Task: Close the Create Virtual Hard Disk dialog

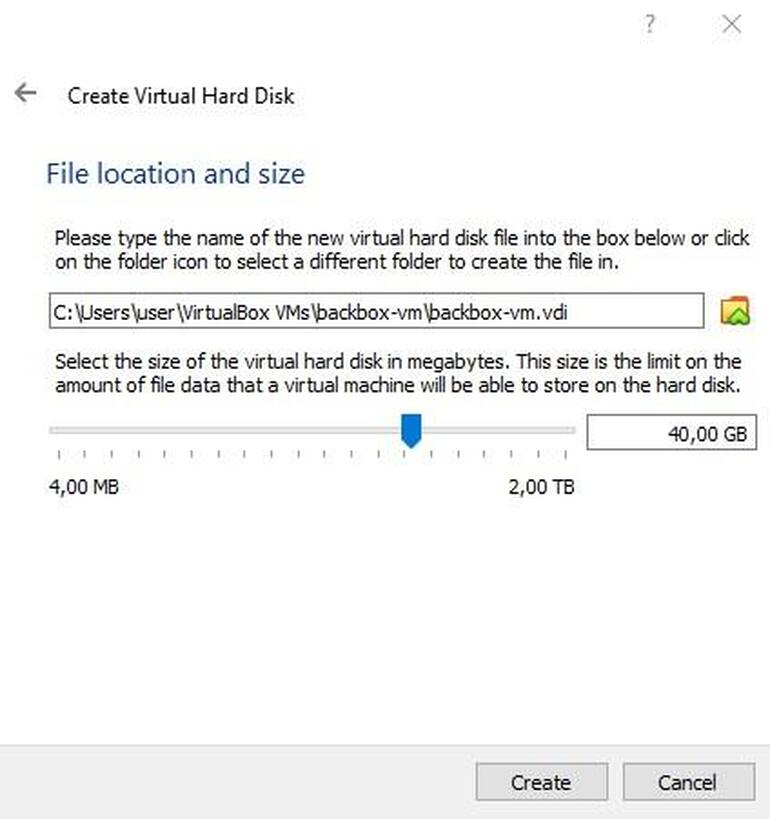Action: (731, 24)
